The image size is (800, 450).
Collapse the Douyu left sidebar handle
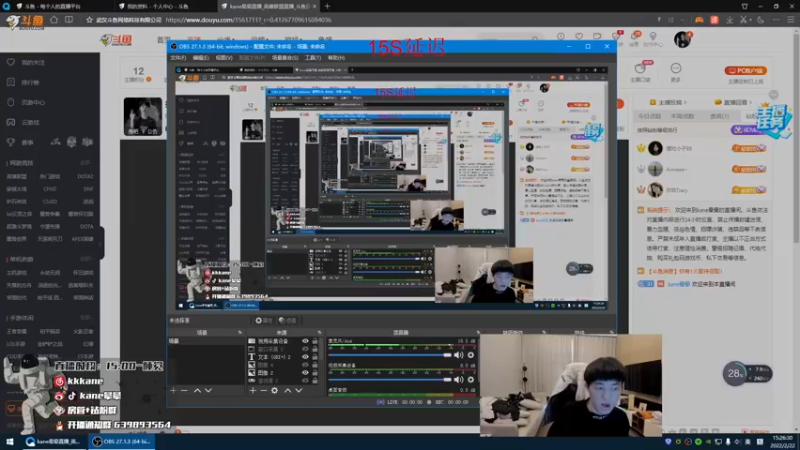point(102,243)
